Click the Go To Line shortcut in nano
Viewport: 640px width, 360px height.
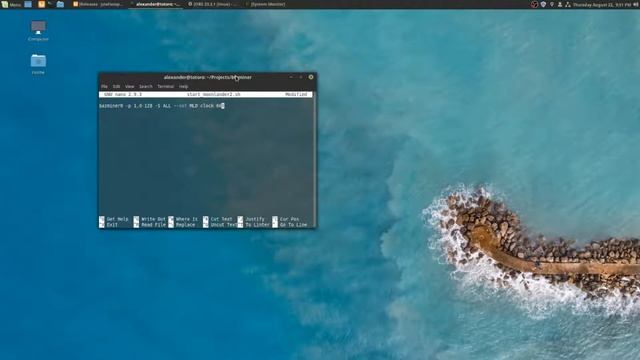[x=290, y=225]
